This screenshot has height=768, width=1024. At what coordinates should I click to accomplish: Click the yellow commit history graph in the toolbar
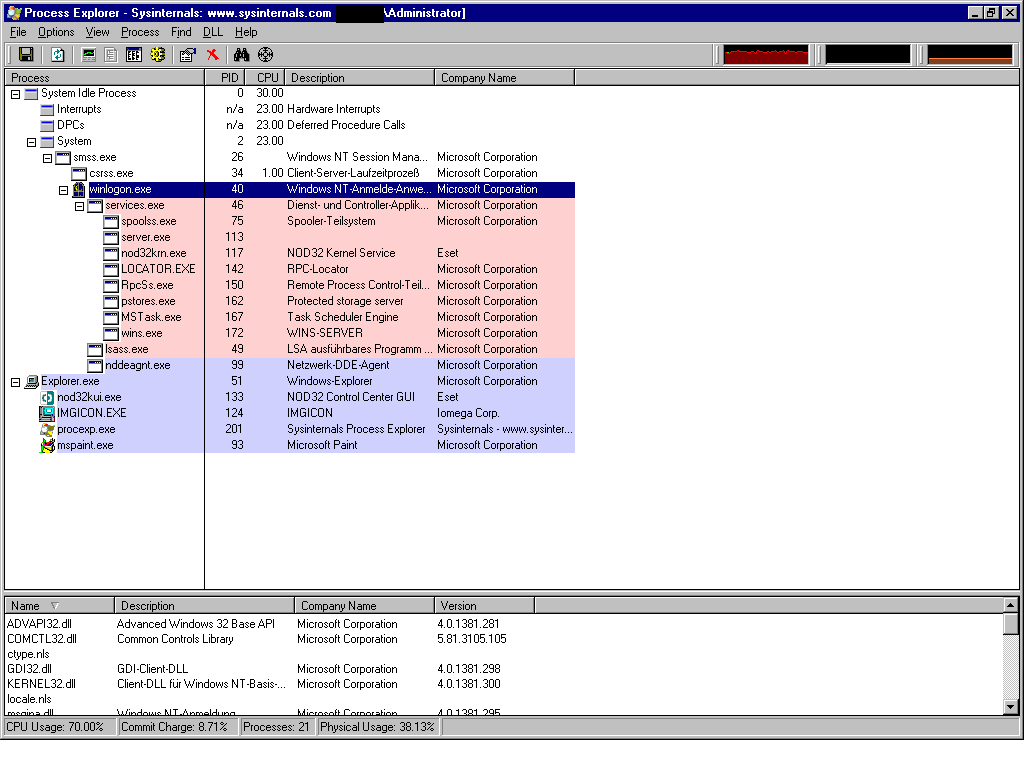tap(868, 55)
